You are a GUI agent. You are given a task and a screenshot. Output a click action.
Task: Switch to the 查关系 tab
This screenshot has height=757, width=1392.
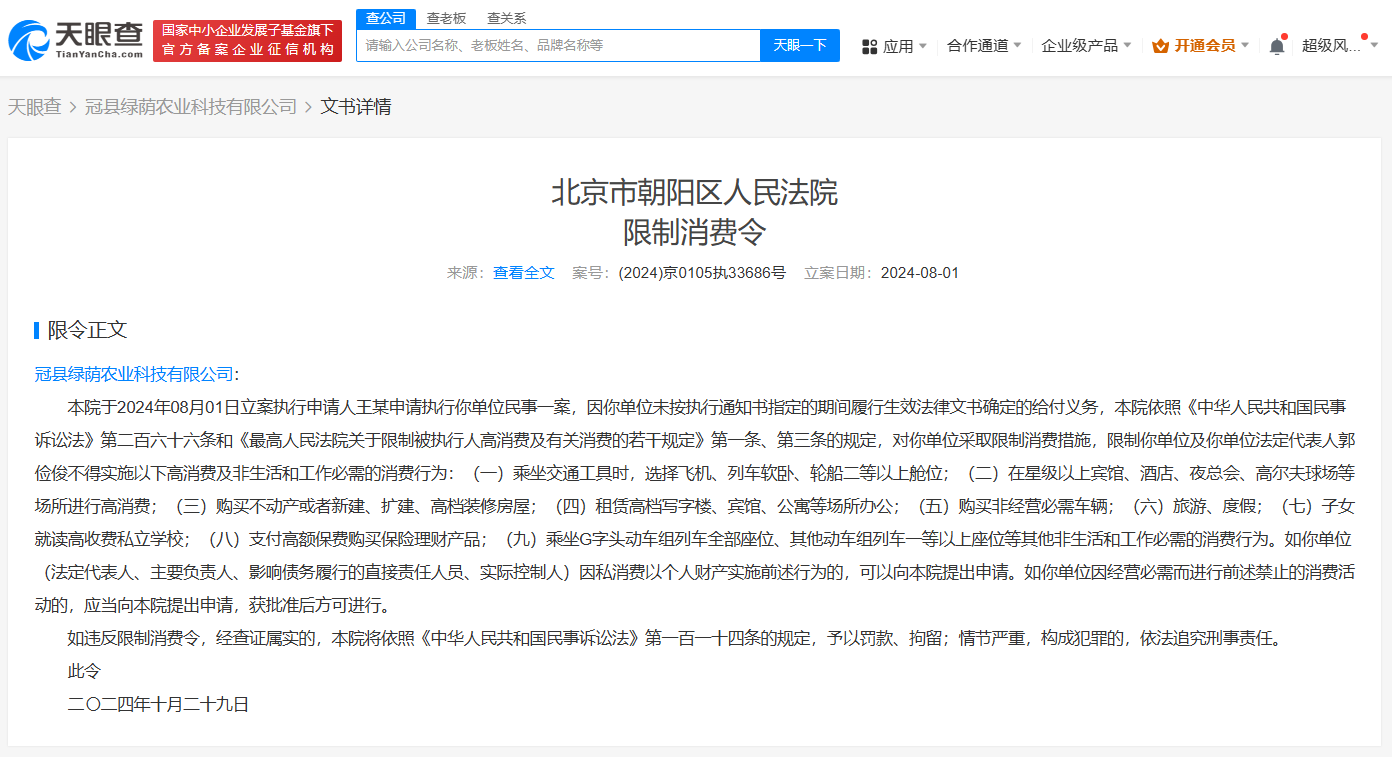506,18
